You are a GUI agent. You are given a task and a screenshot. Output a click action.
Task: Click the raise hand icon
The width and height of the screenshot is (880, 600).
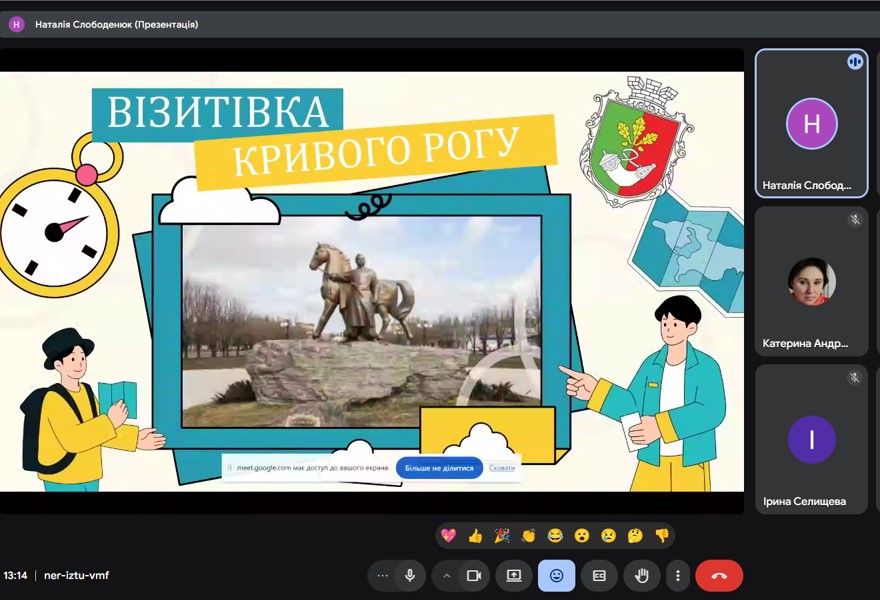(642, 576)
